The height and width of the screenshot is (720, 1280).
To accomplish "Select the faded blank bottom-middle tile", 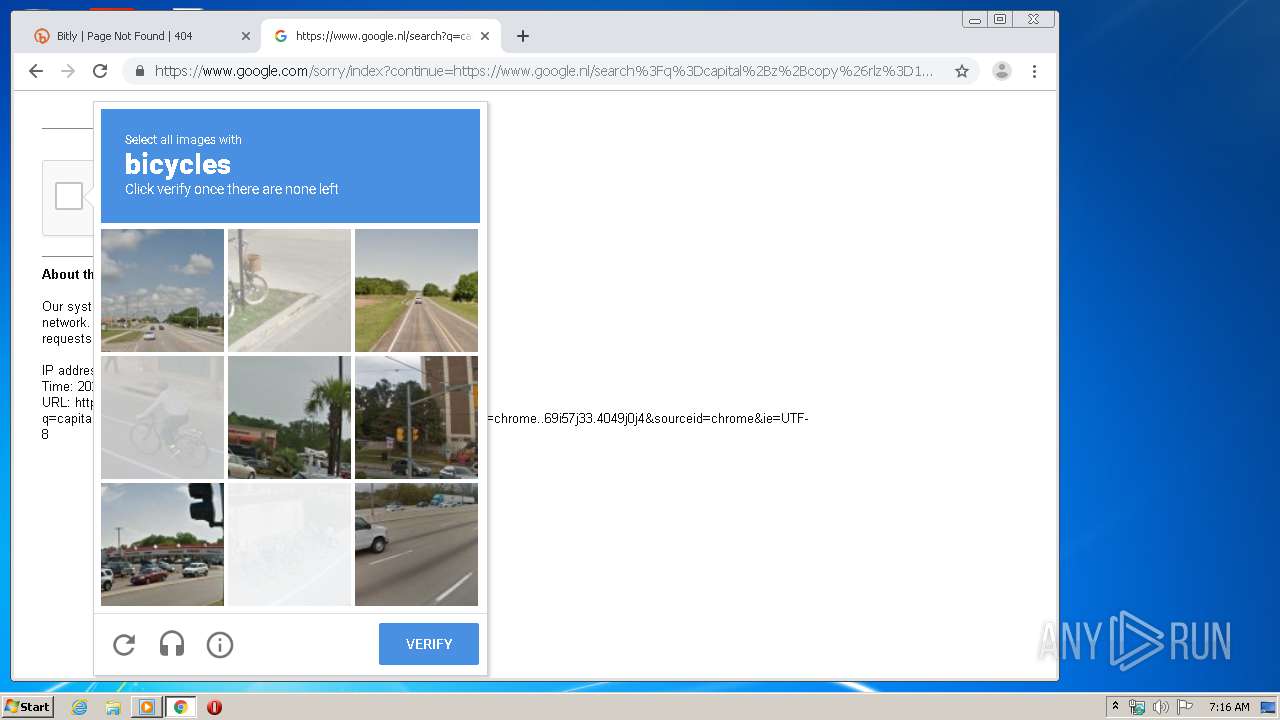I will (289, 544).
